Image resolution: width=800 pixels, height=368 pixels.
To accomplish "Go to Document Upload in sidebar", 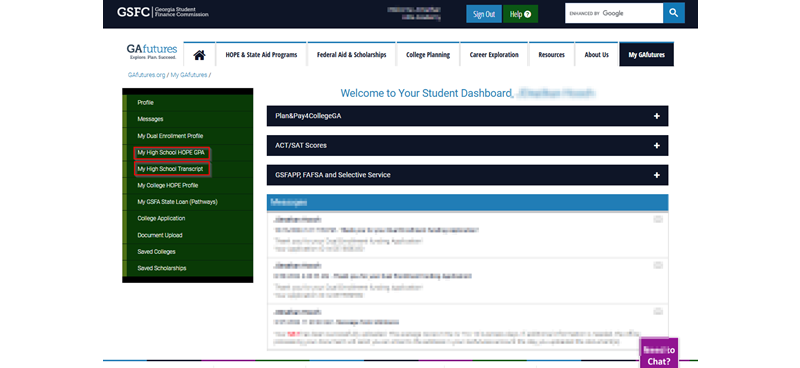I will pos(160,235).
